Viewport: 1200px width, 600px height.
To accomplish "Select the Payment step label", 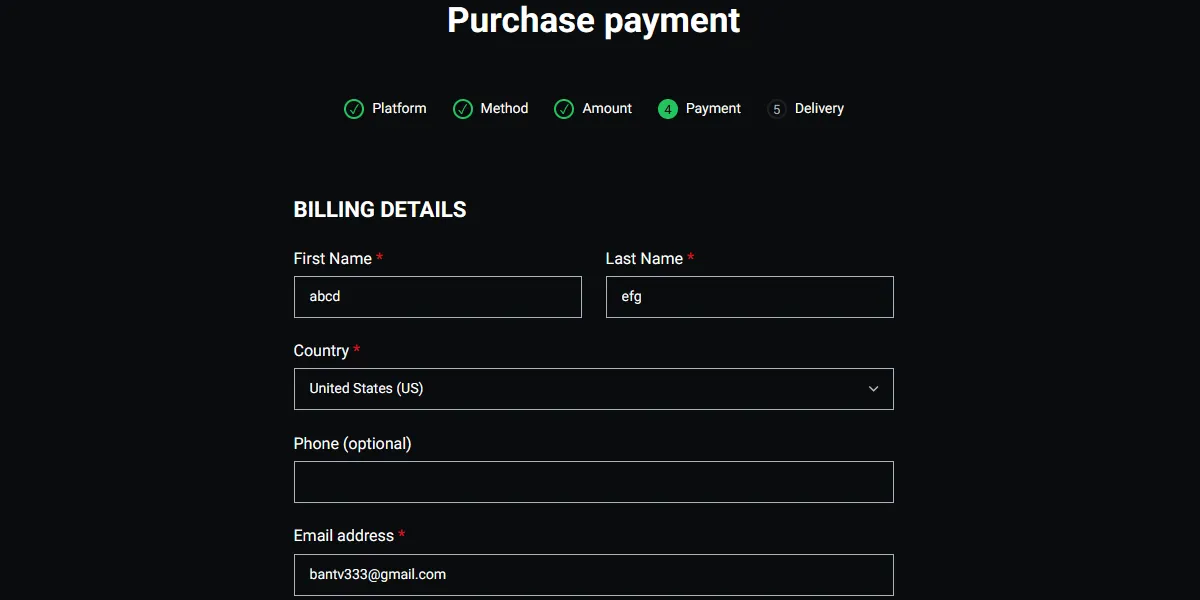I will pos(713,108).
